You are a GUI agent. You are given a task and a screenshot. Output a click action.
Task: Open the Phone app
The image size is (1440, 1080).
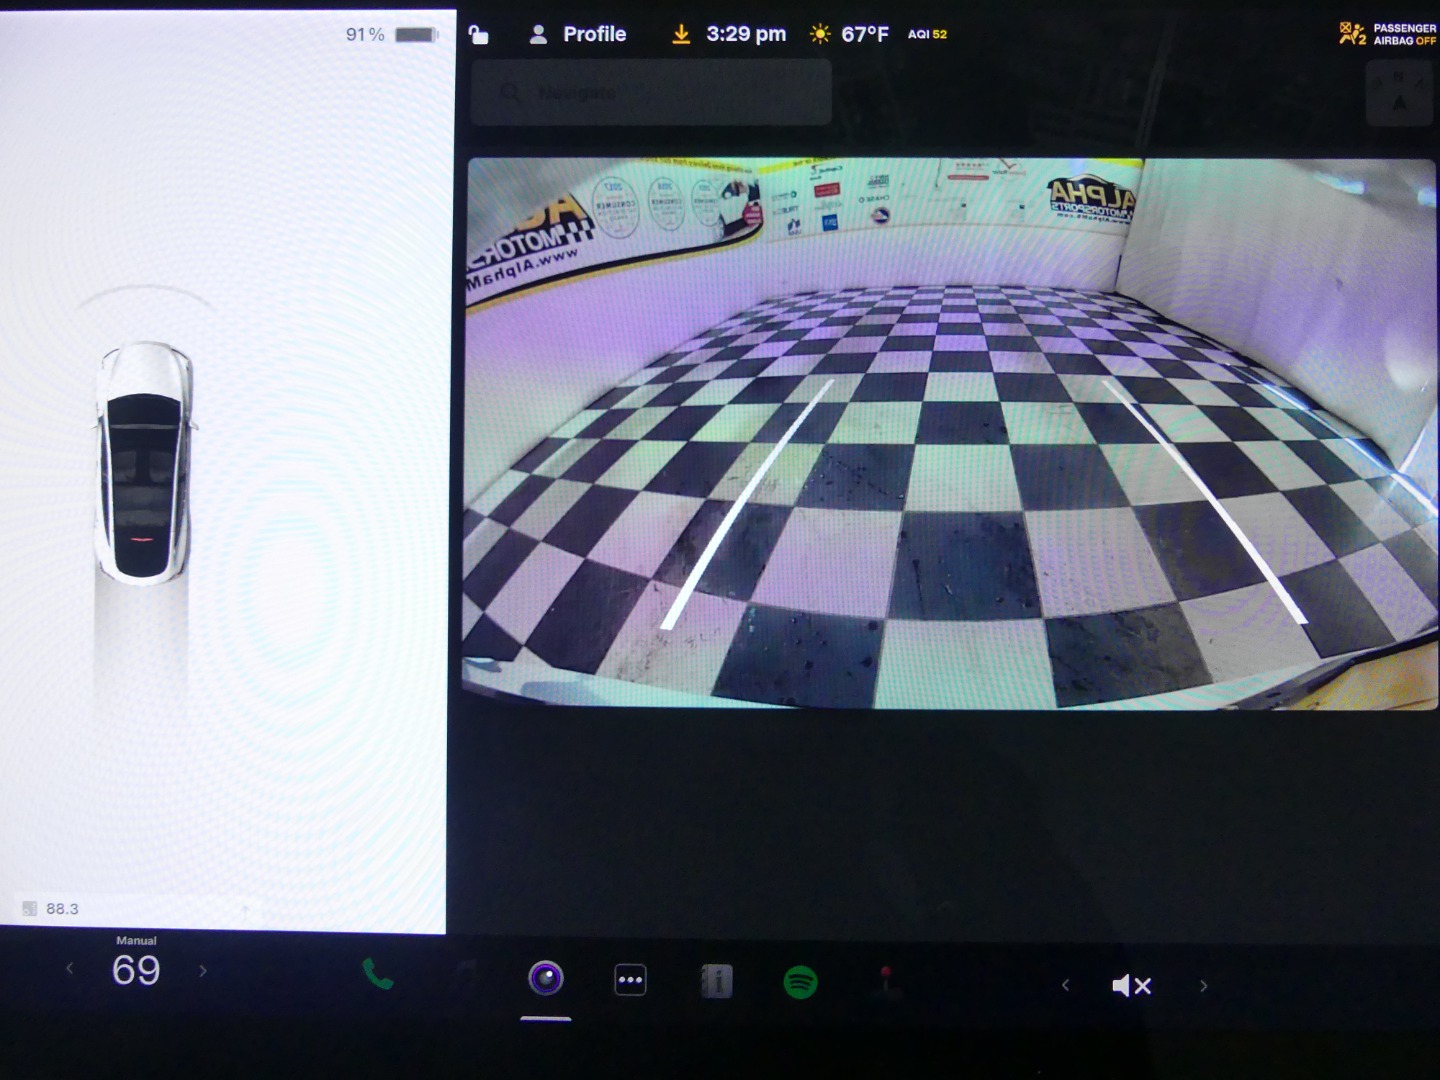coord(377,974)
